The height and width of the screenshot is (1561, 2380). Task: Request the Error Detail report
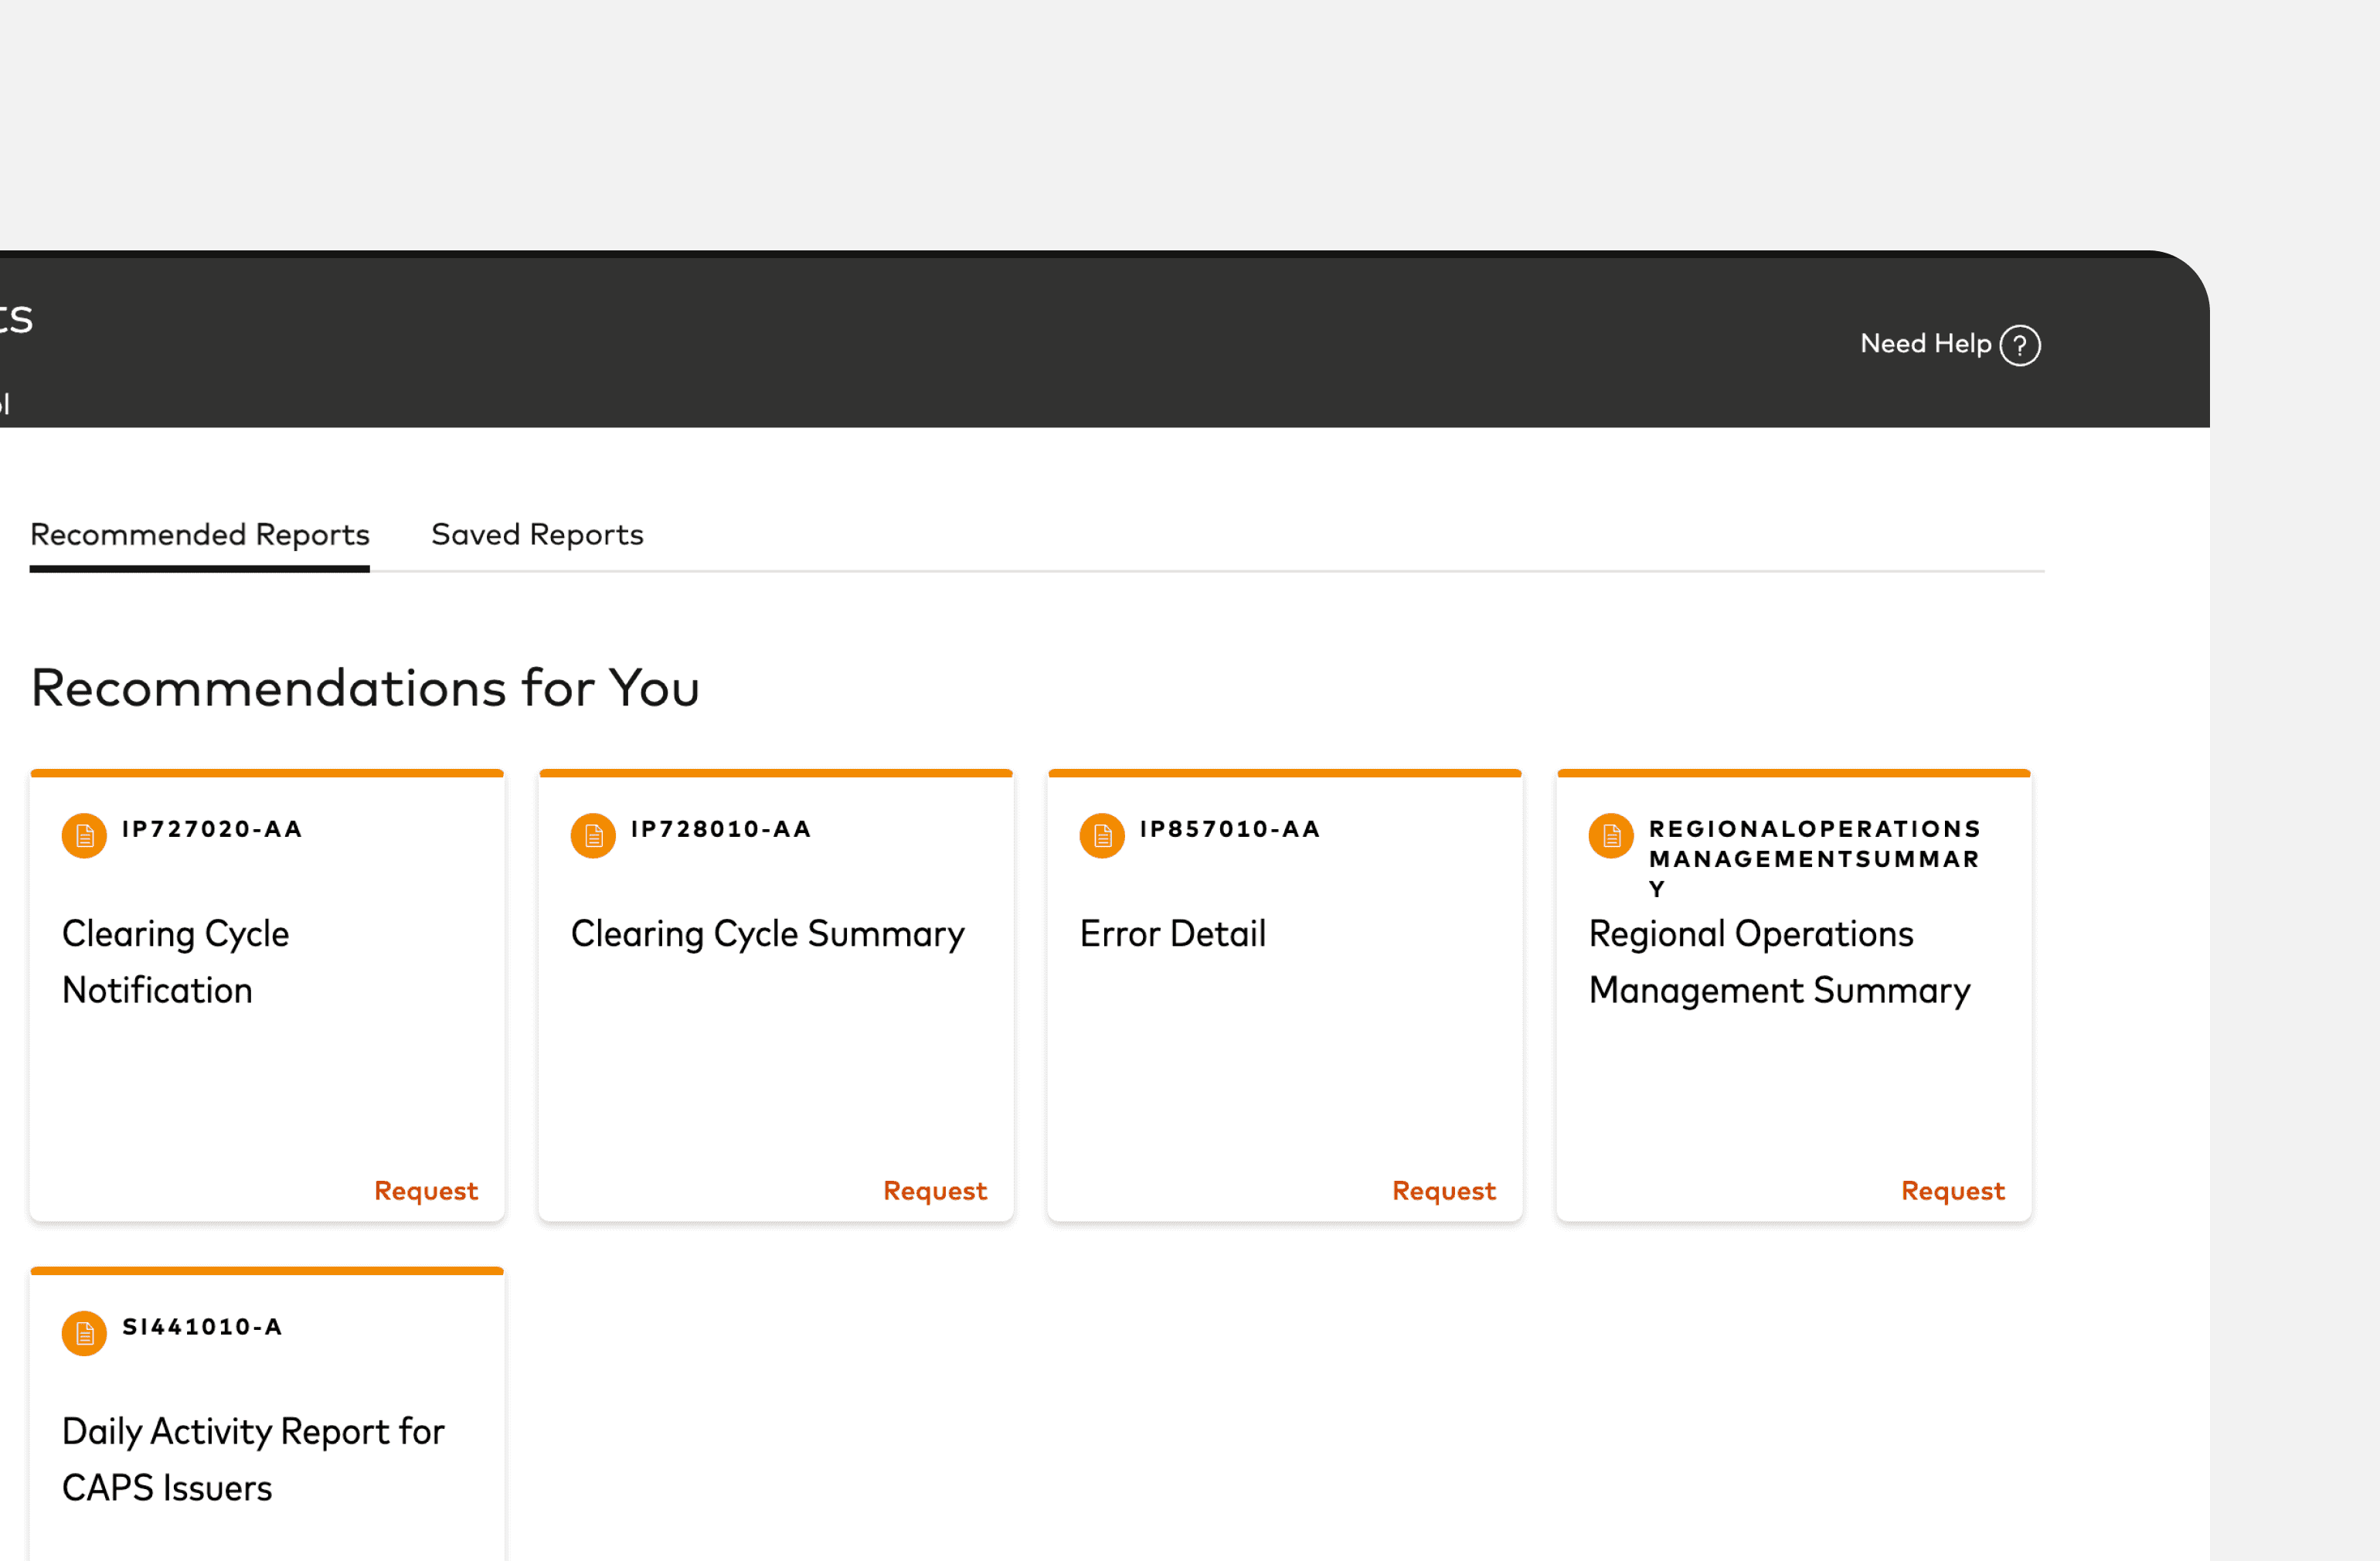1444,1191
